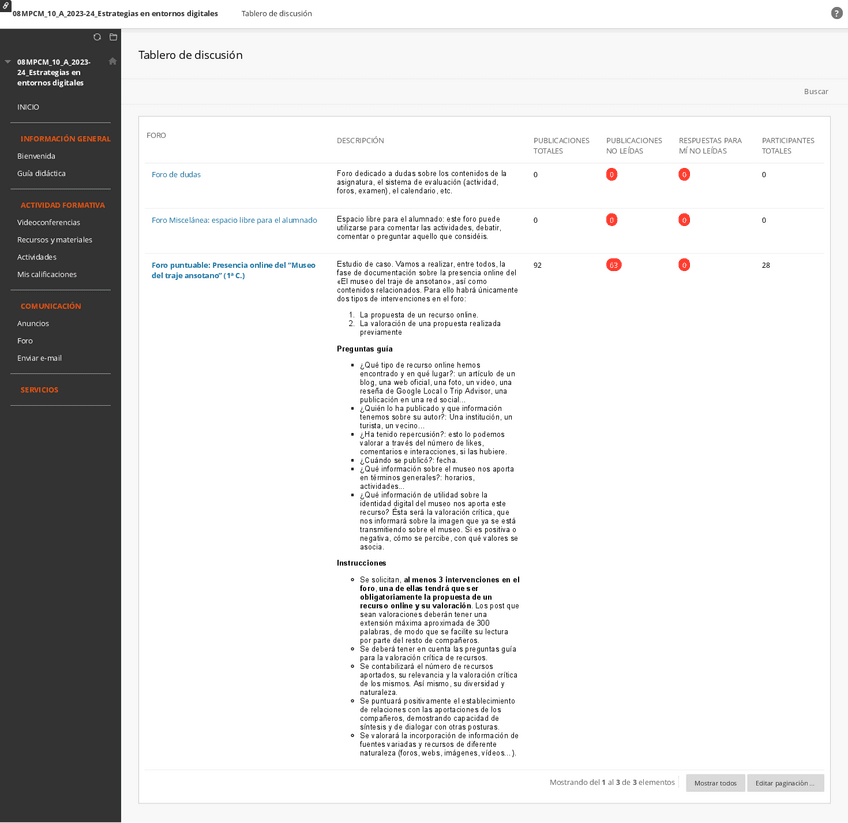This screenshot has width=848, height=823.
Task: Click the Instrucciones heading
Action: pyautogui.click(x=361, y=563)
